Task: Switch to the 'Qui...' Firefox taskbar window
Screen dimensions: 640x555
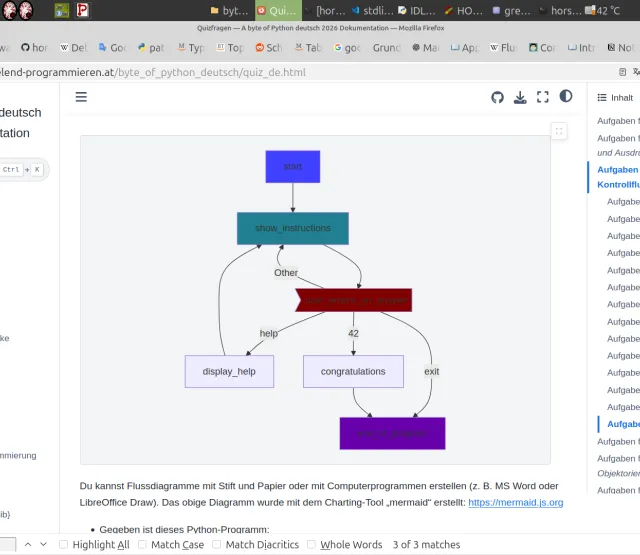Action: (278, 11)
